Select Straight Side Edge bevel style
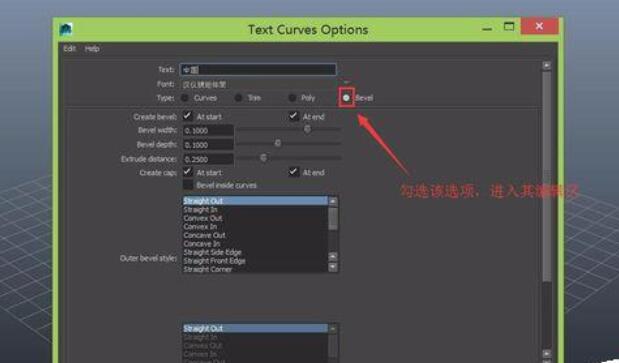This screenshot has height=363, width=619. [212, 252]
